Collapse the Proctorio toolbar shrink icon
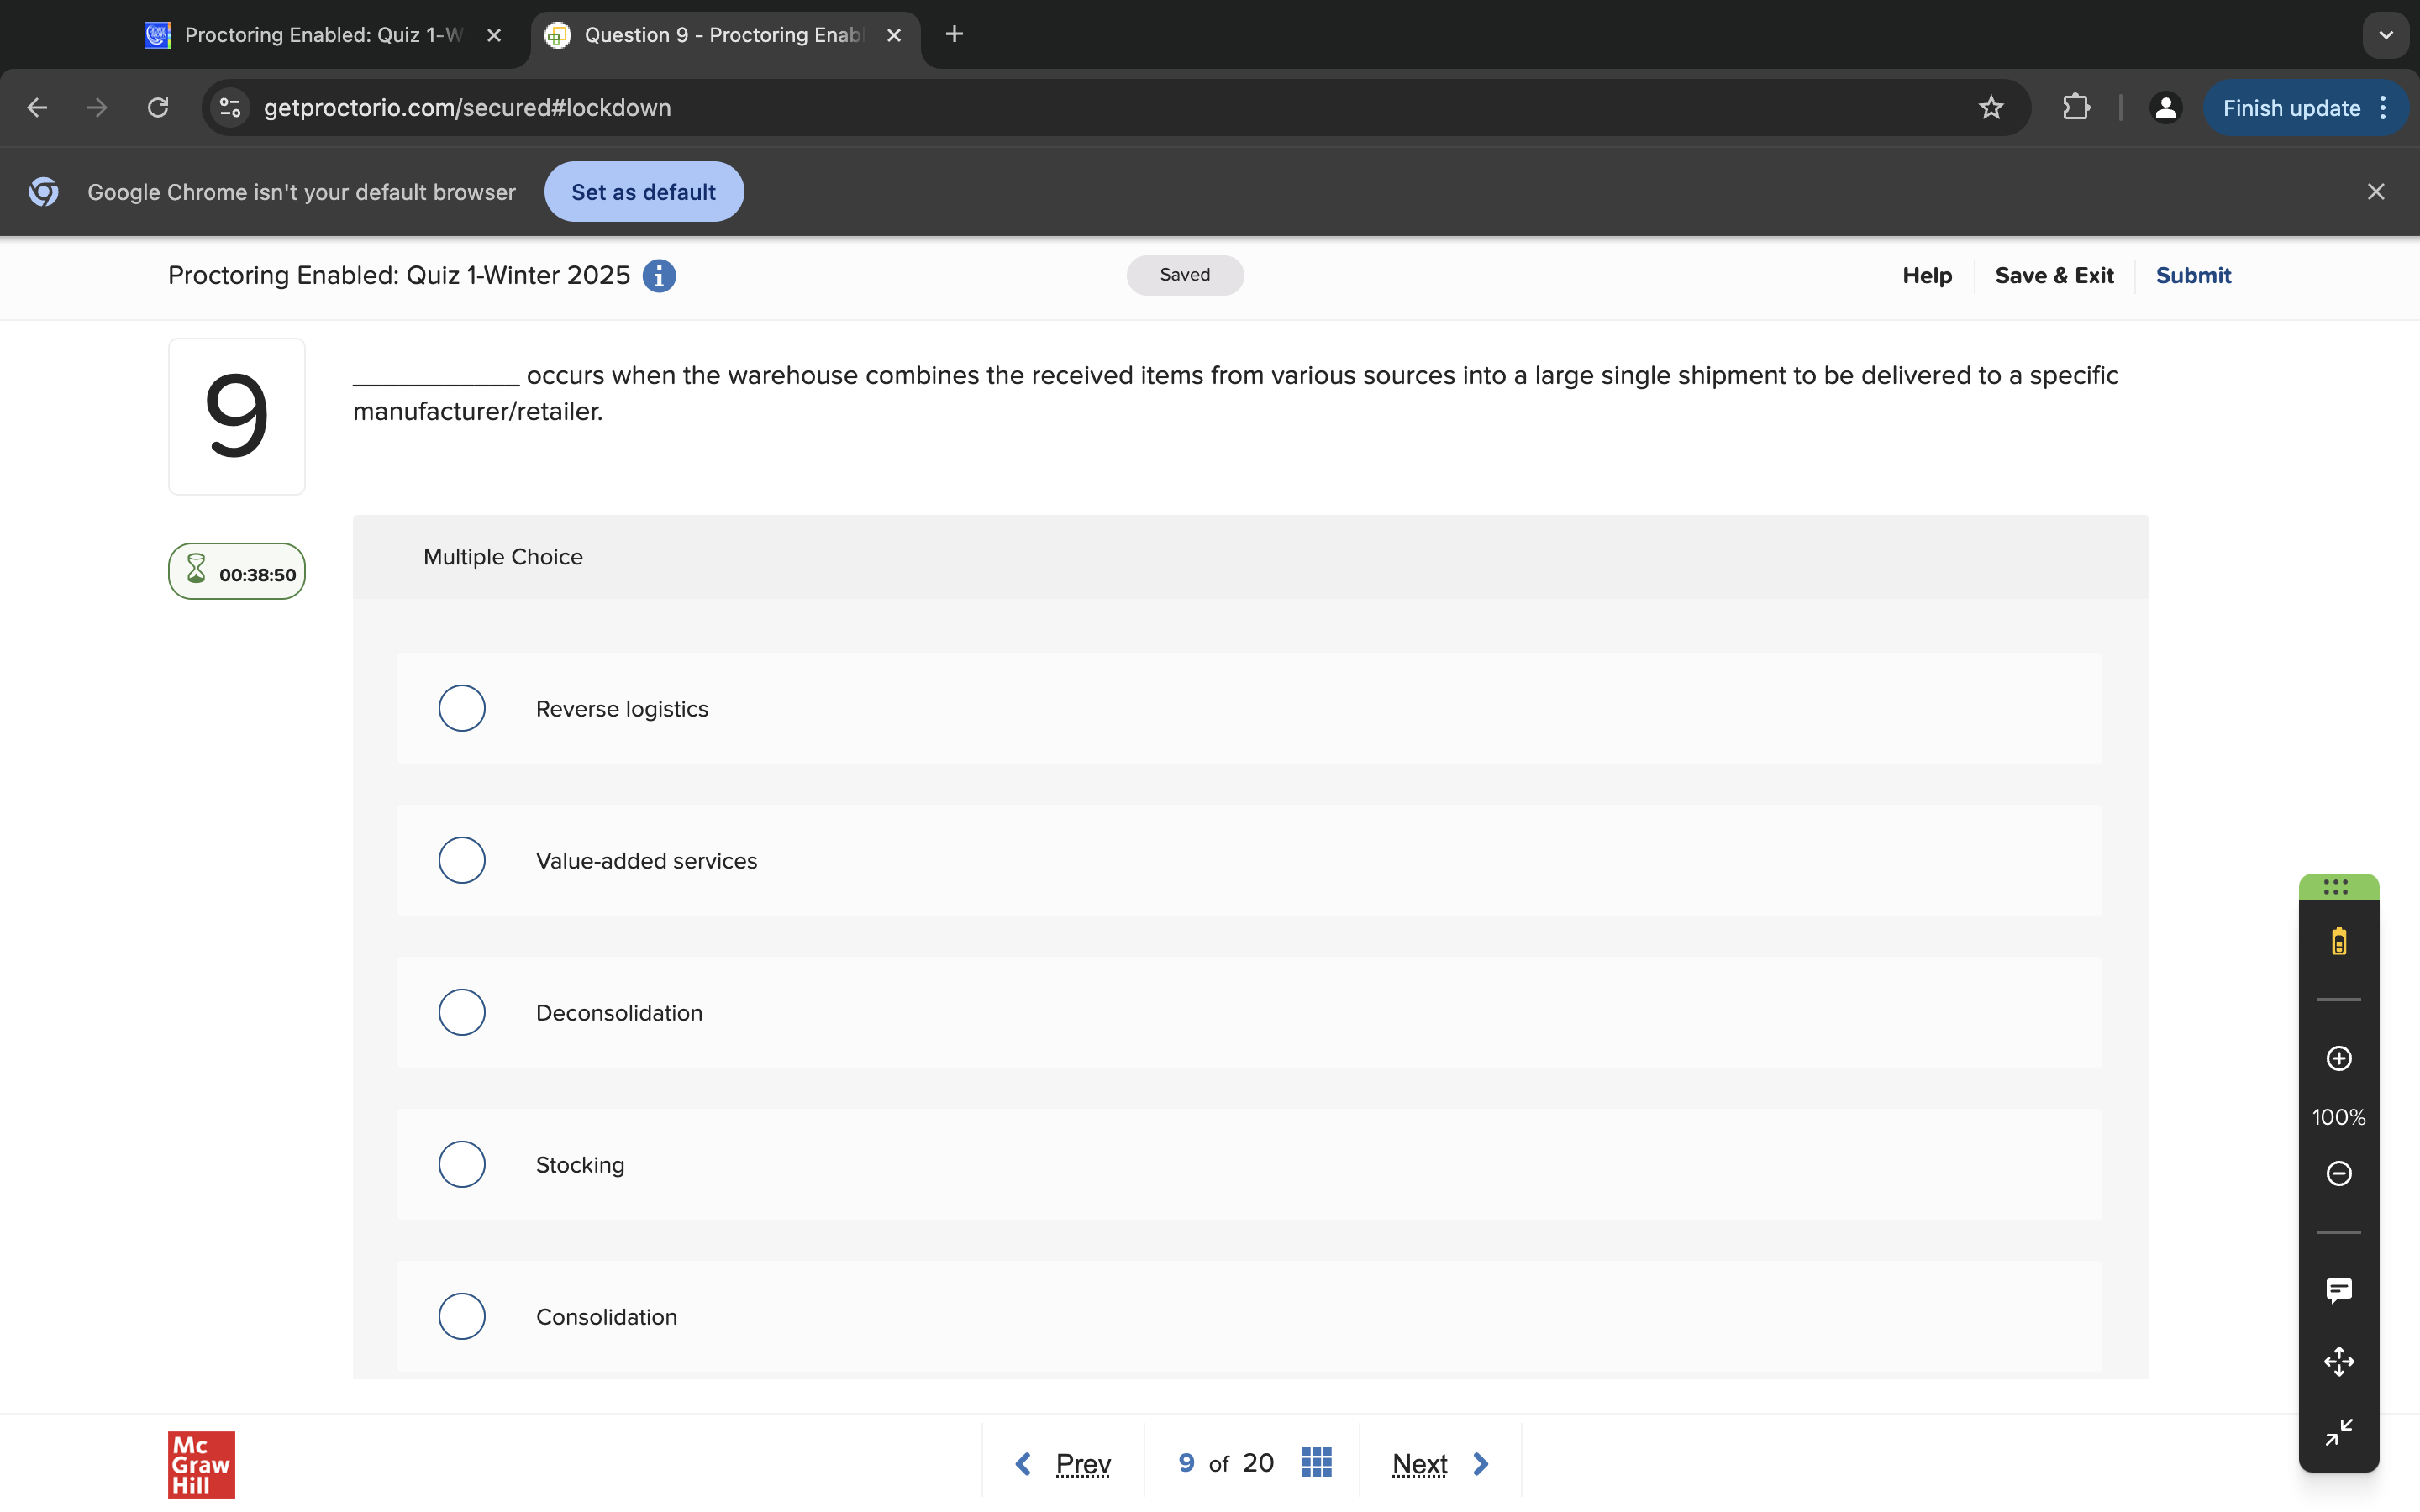2420x1512 pixels. 2338,1432
